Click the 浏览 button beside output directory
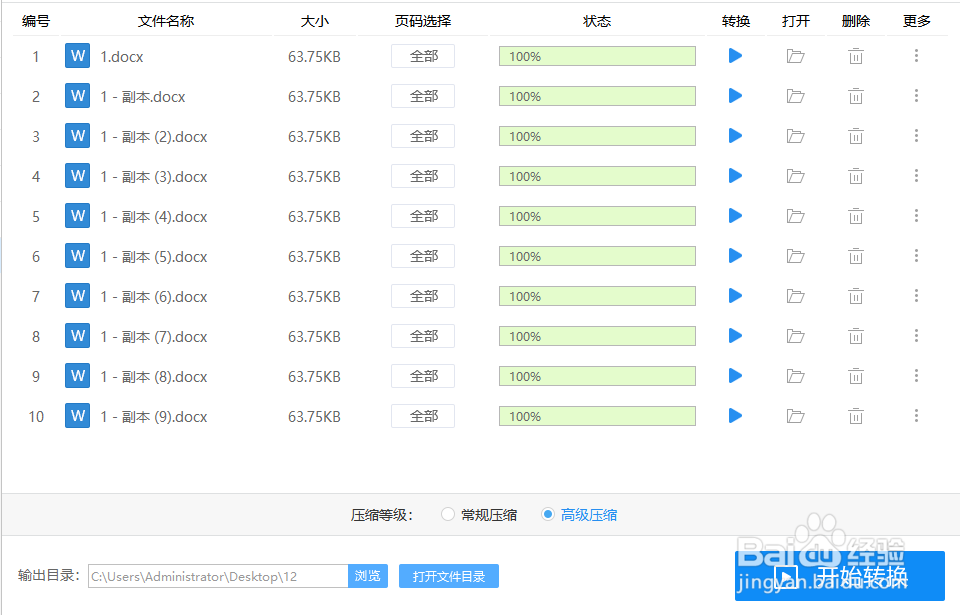 coord(368,576)
